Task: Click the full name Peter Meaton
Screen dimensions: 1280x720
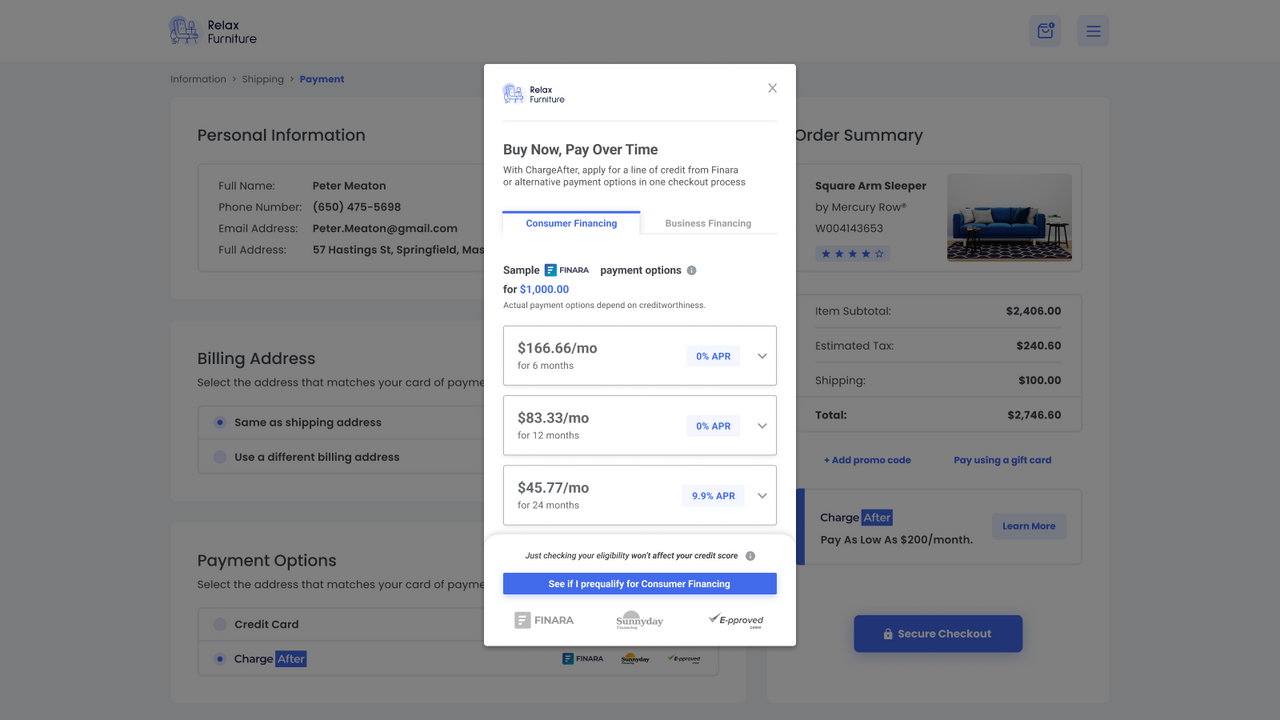Action: pyautogui.click(x=349, y=186)
